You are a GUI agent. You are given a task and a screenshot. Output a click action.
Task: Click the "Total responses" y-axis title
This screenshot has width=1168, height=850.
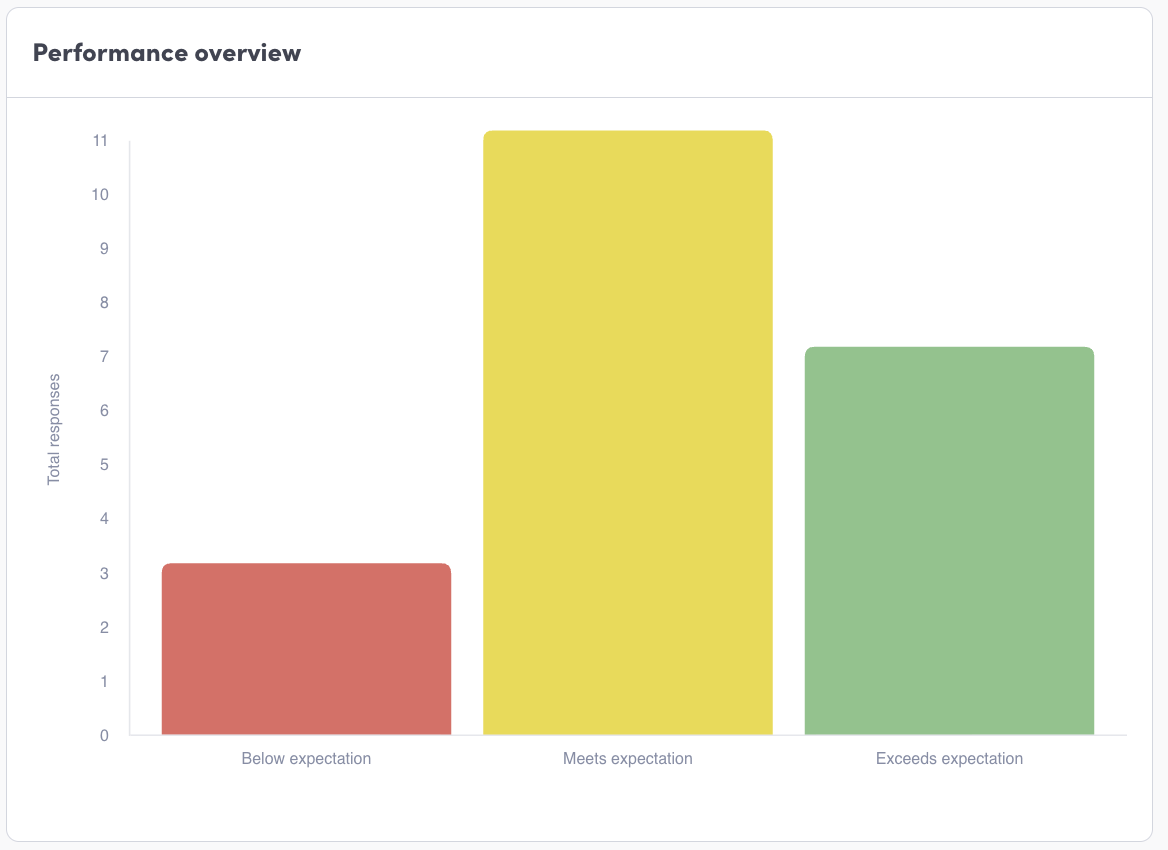click(54, 429)
